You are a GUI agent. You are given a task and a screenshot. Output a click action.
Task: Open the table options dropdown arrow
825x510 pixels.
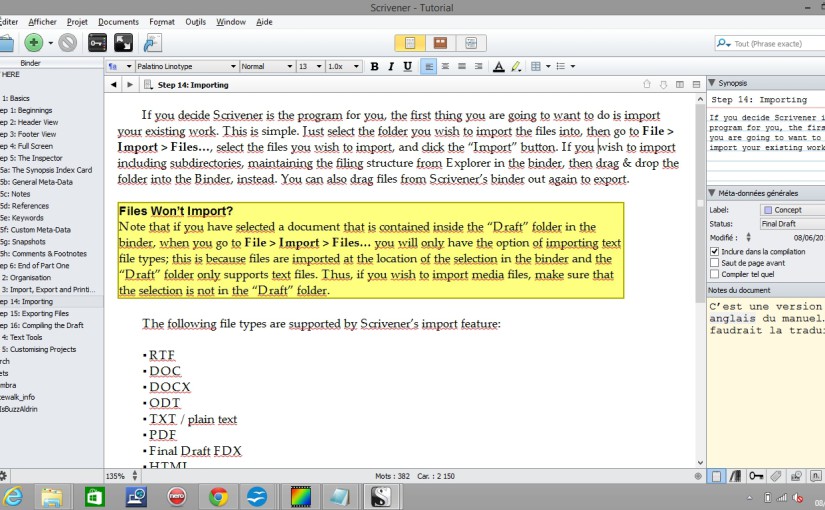click(548, 66)
